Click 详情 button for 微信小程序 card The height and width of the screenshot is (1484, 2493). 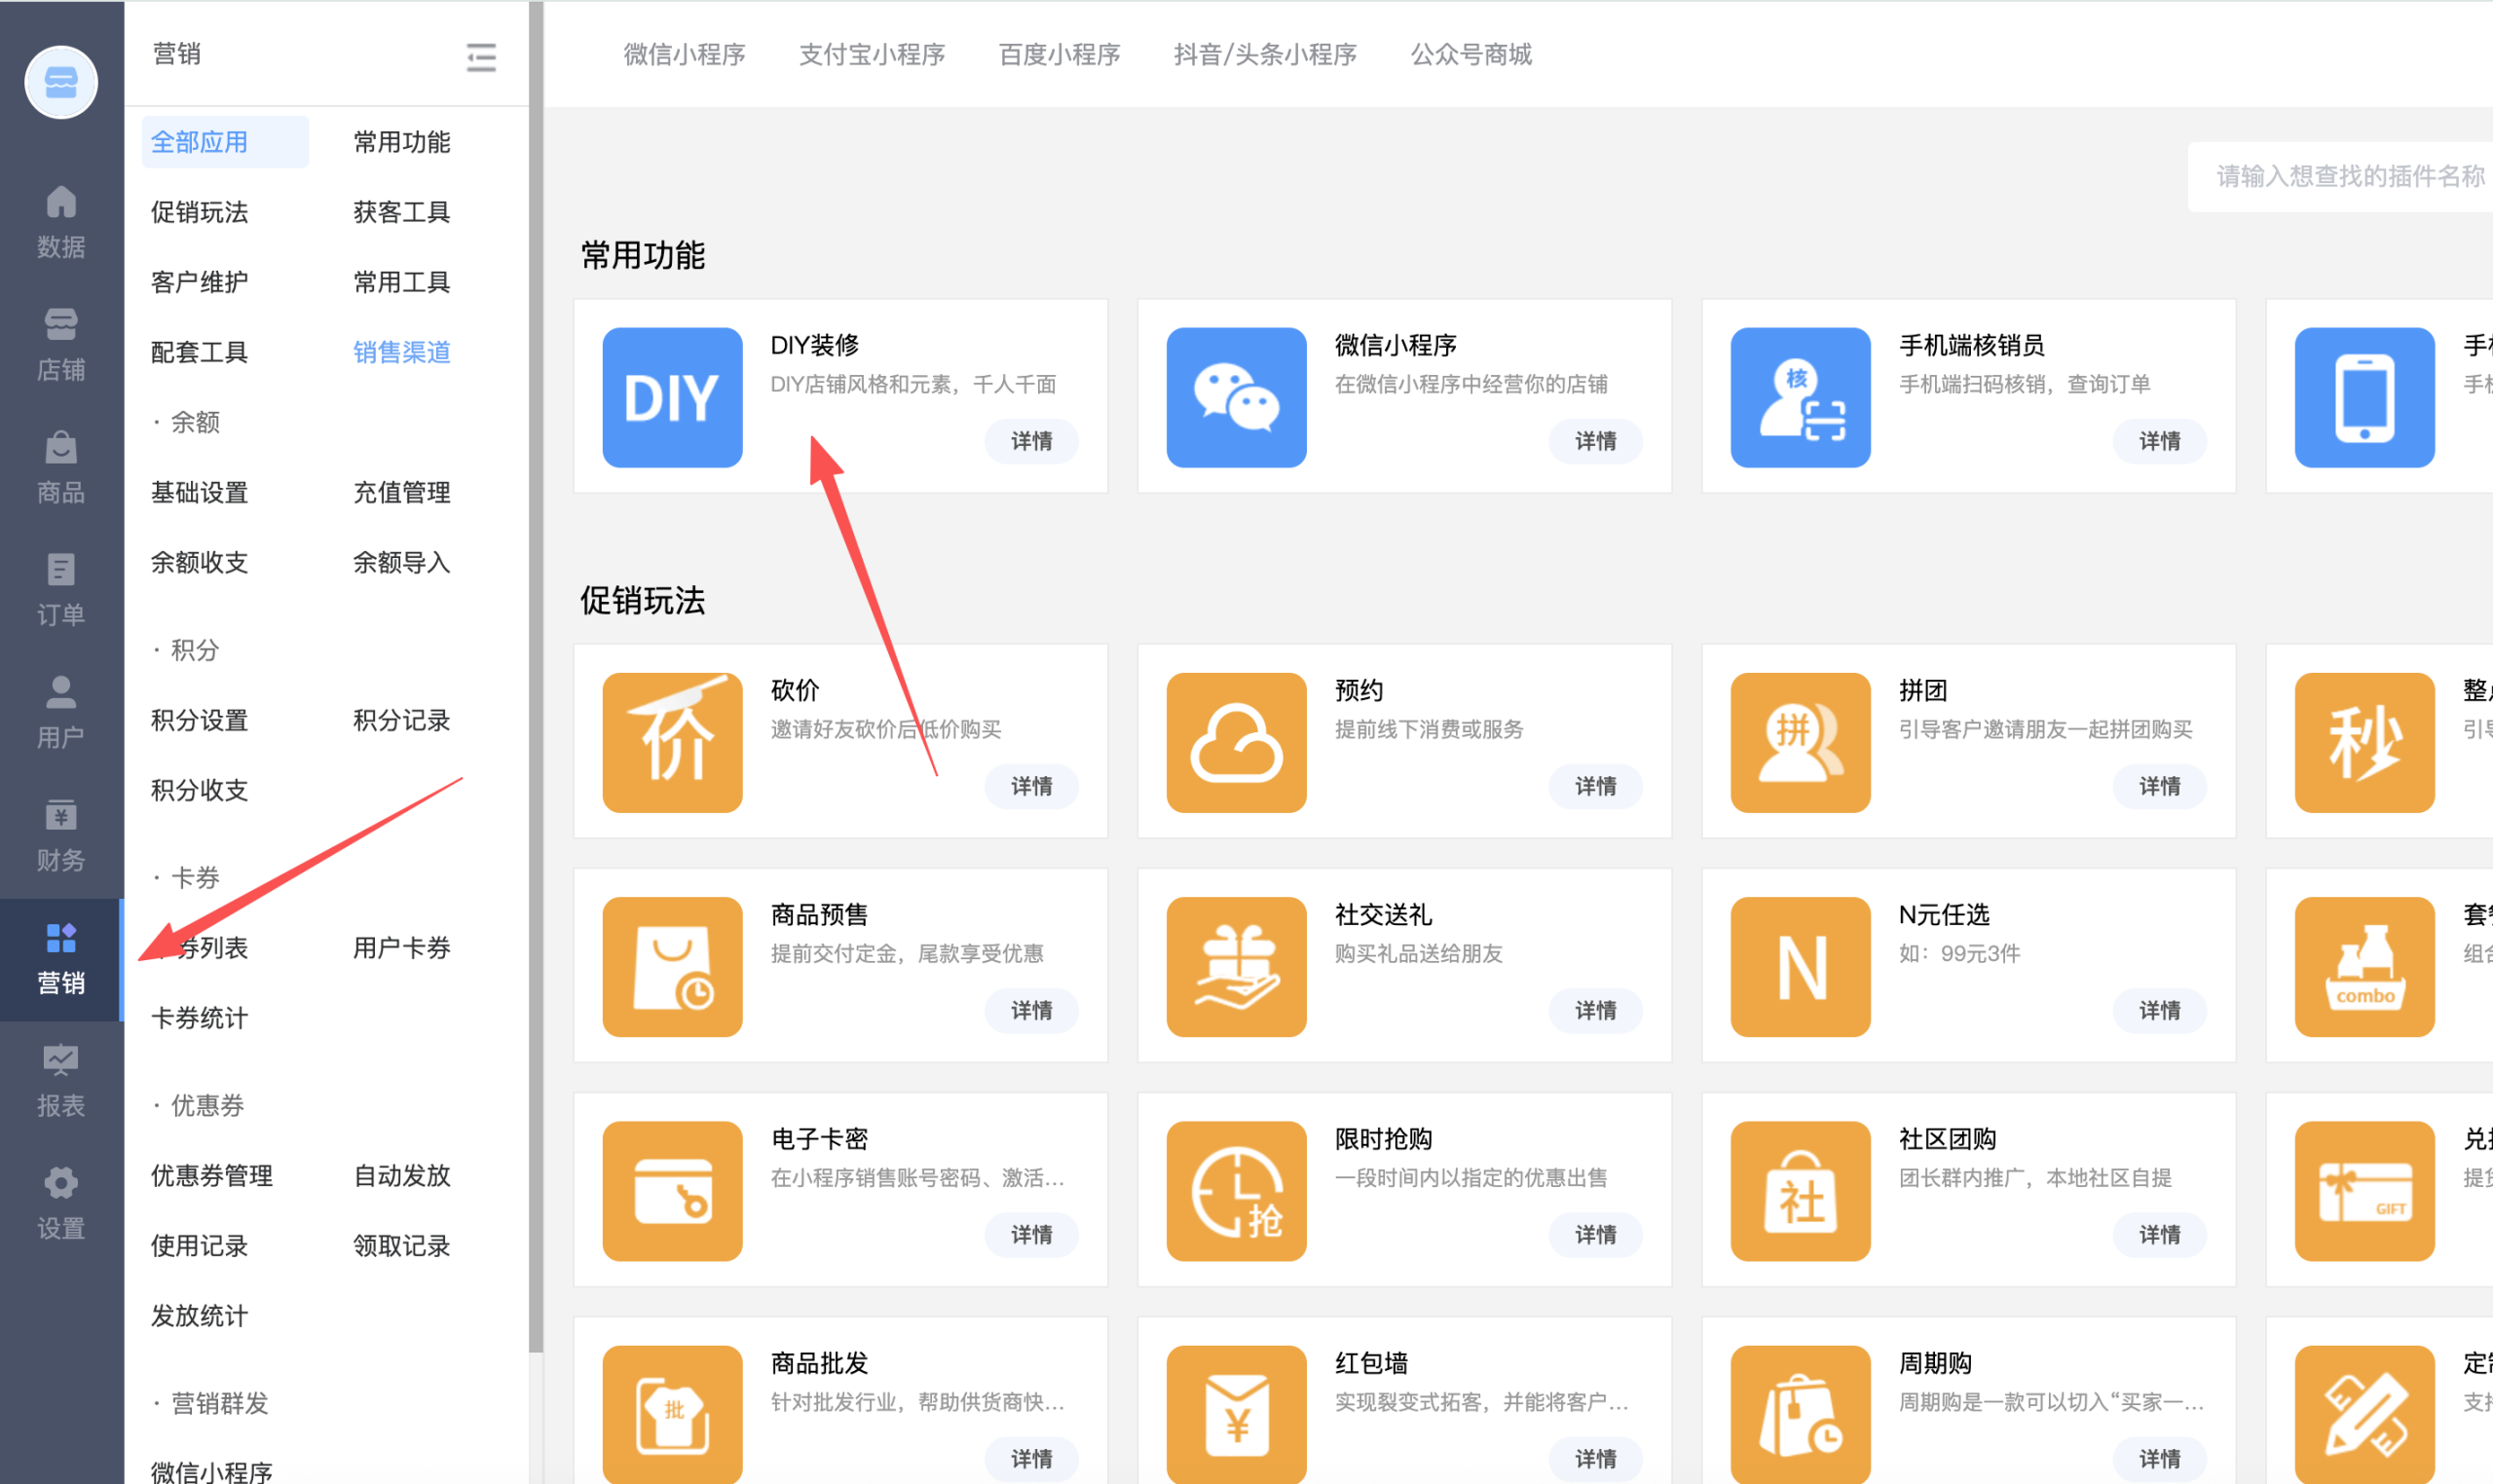tap(1595, 441)
